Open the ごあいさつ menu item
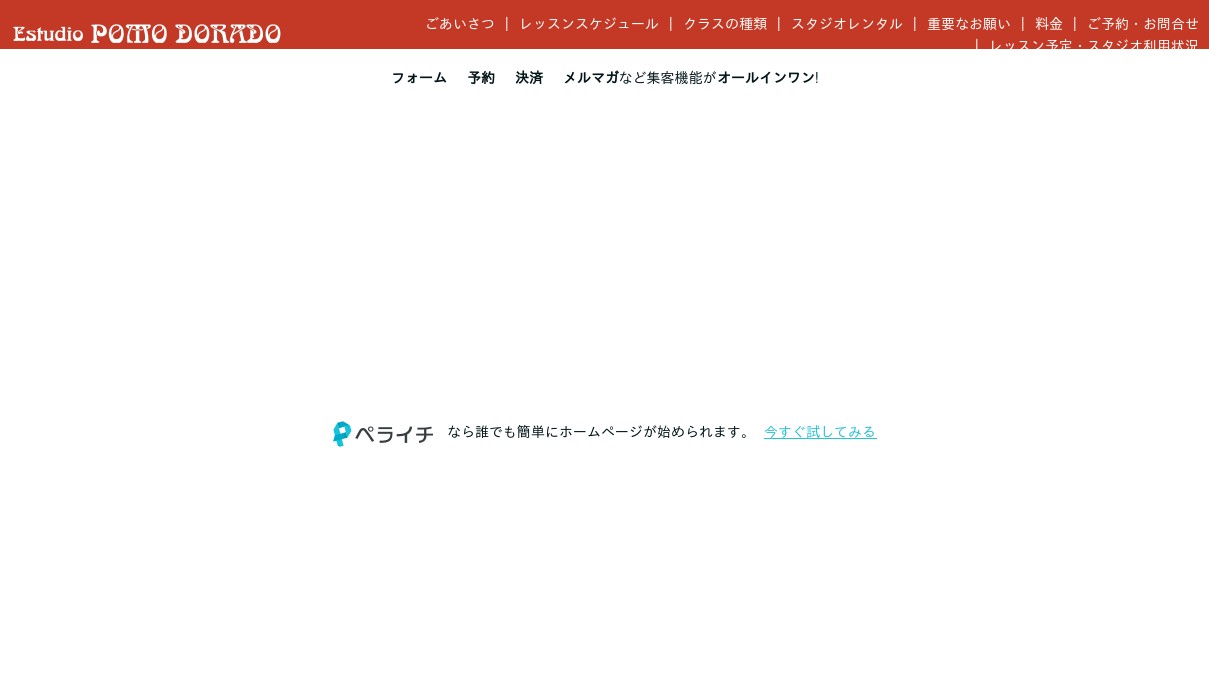Image resolution: width=1209 pixels, height=678 pixels. coord(460,24)
